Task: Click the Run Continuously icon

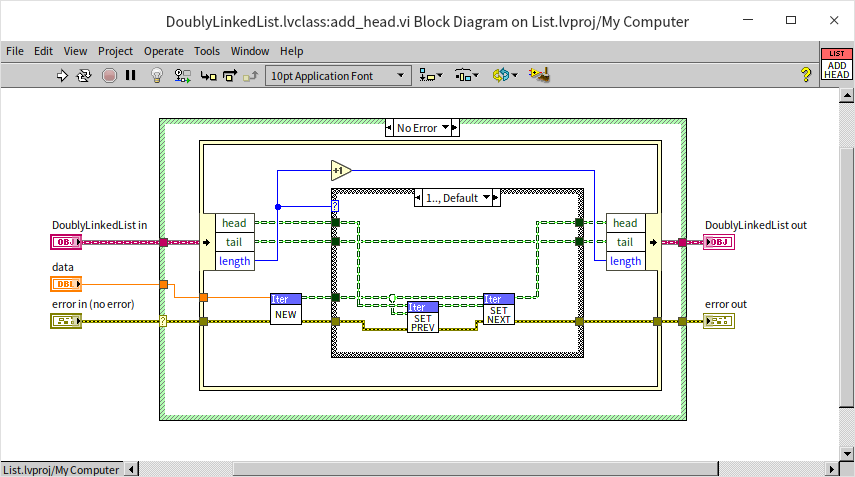Action: click(x=84, y=75)
